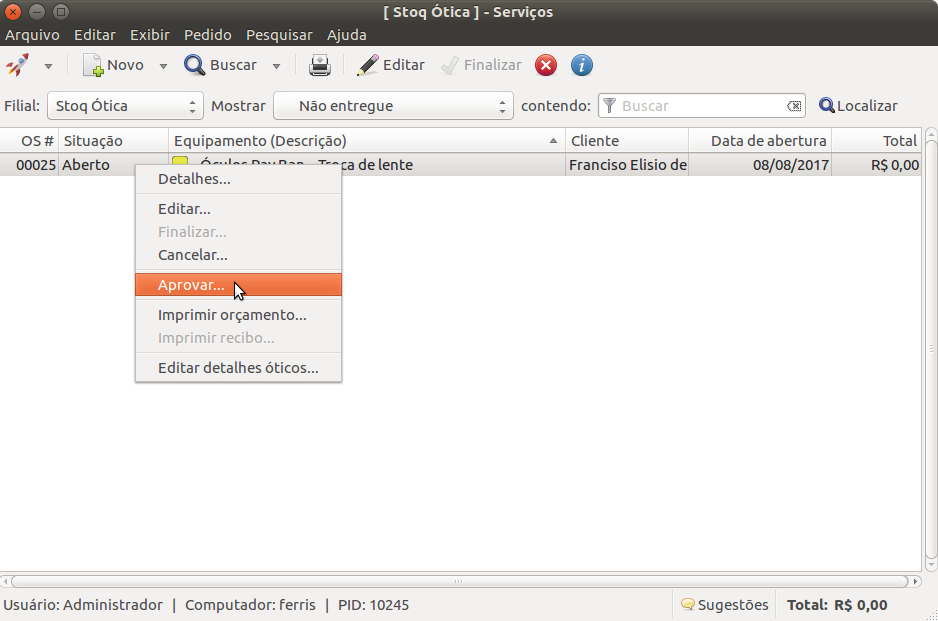The height and width of the screenshot is (621, 938).
Task: Open the Pesquisar menu
Action: click(x=279, y=35)
